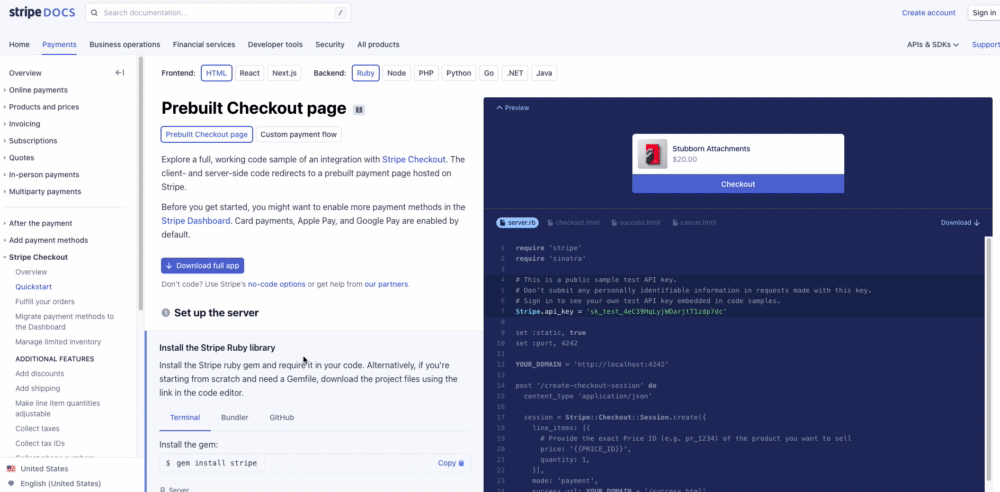
Task: Open APIs & SDKs dropdown
Action: 933,45
